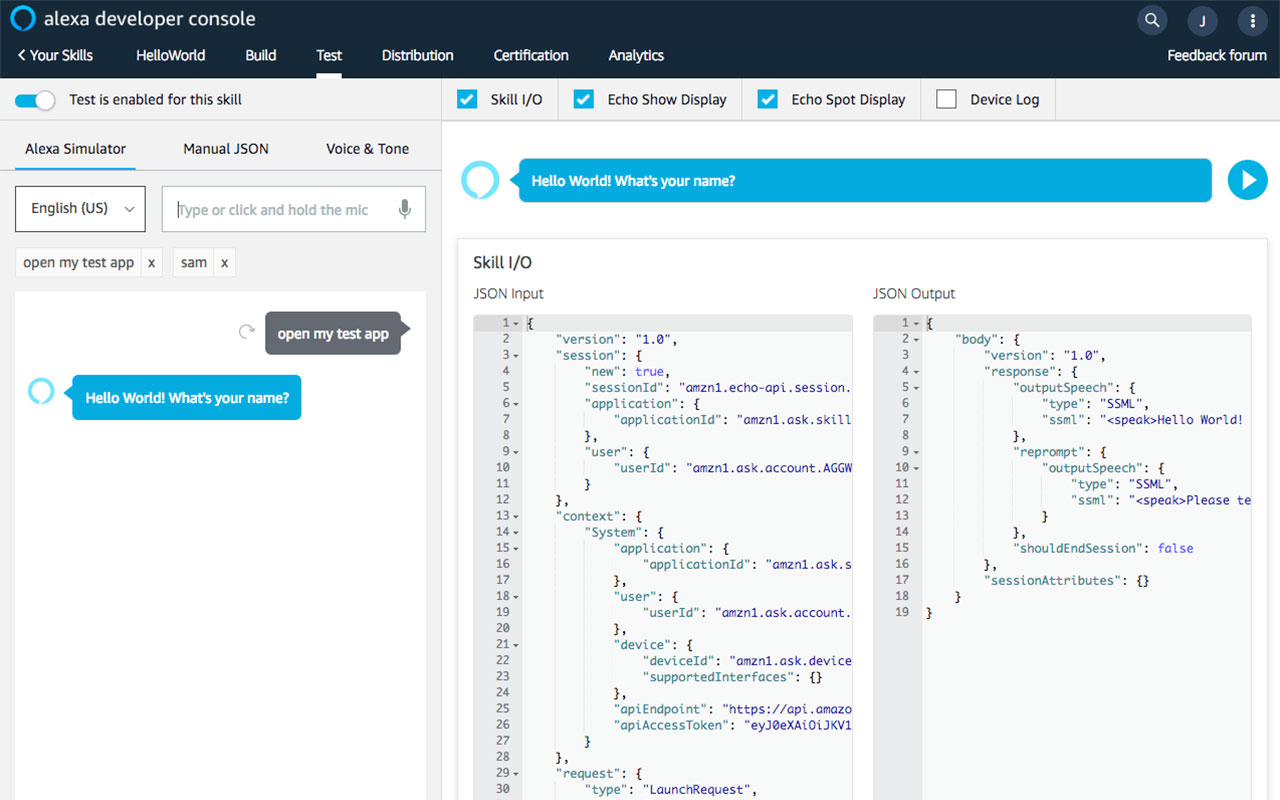
Task: Uncheck the Skill I/O checkbox
Action: [x=466, y=99]
